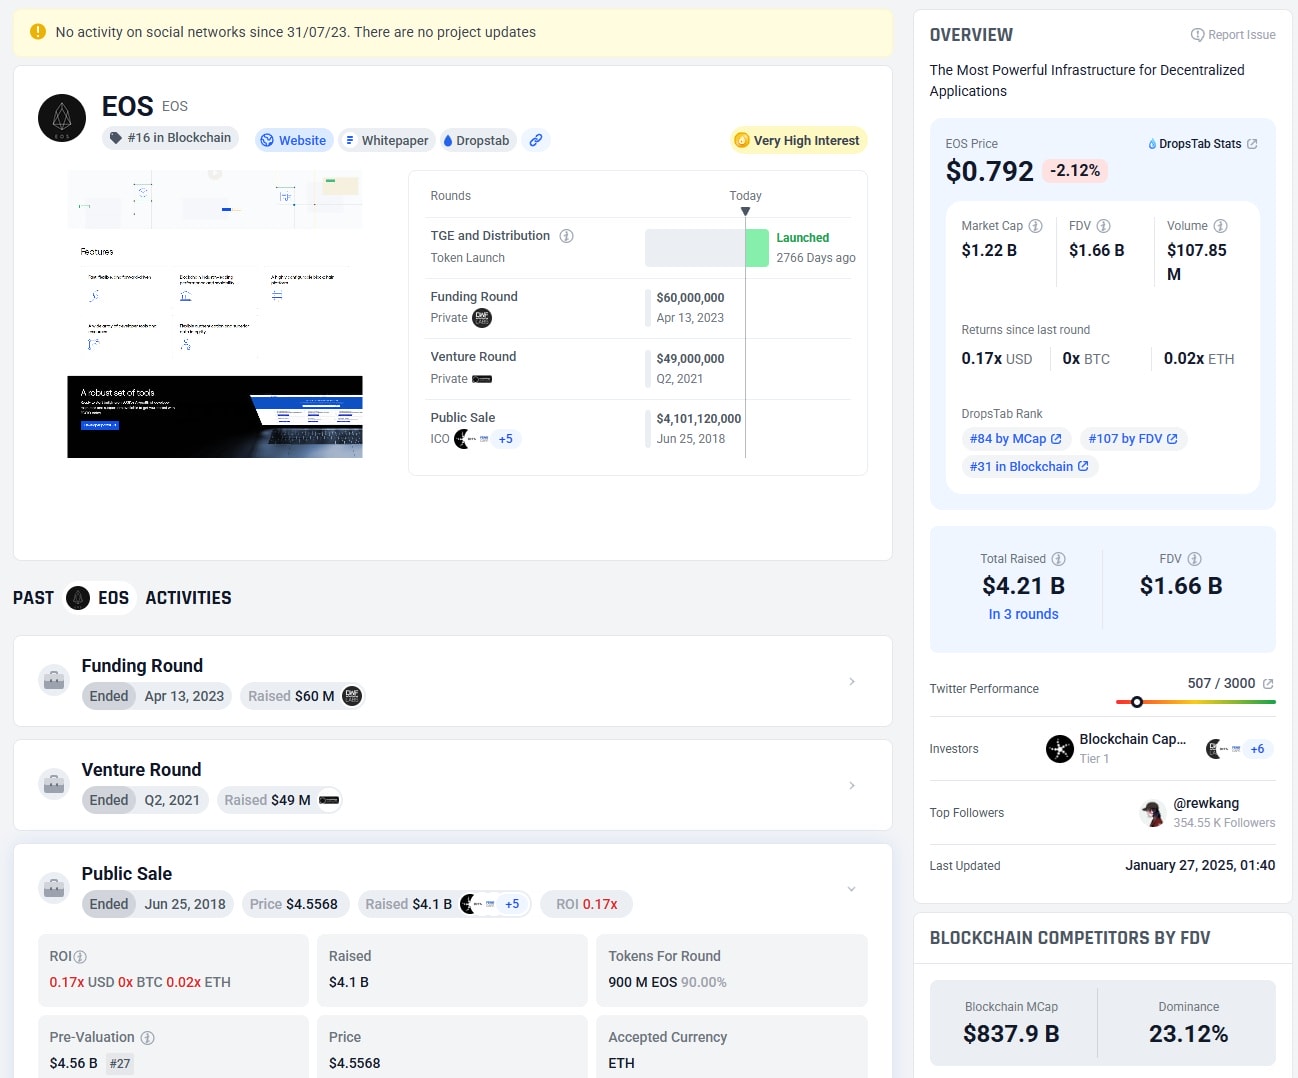Click the +5 badge in Public Sale card
The height and width of the screenshot is (1078, 1298).
tap(512, 904)
